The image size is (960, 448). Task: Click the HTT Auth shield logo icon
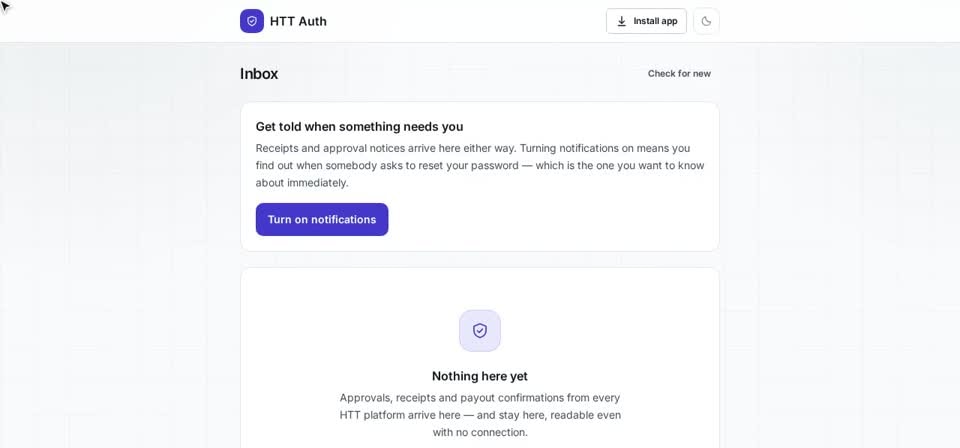tap(252, 21)
